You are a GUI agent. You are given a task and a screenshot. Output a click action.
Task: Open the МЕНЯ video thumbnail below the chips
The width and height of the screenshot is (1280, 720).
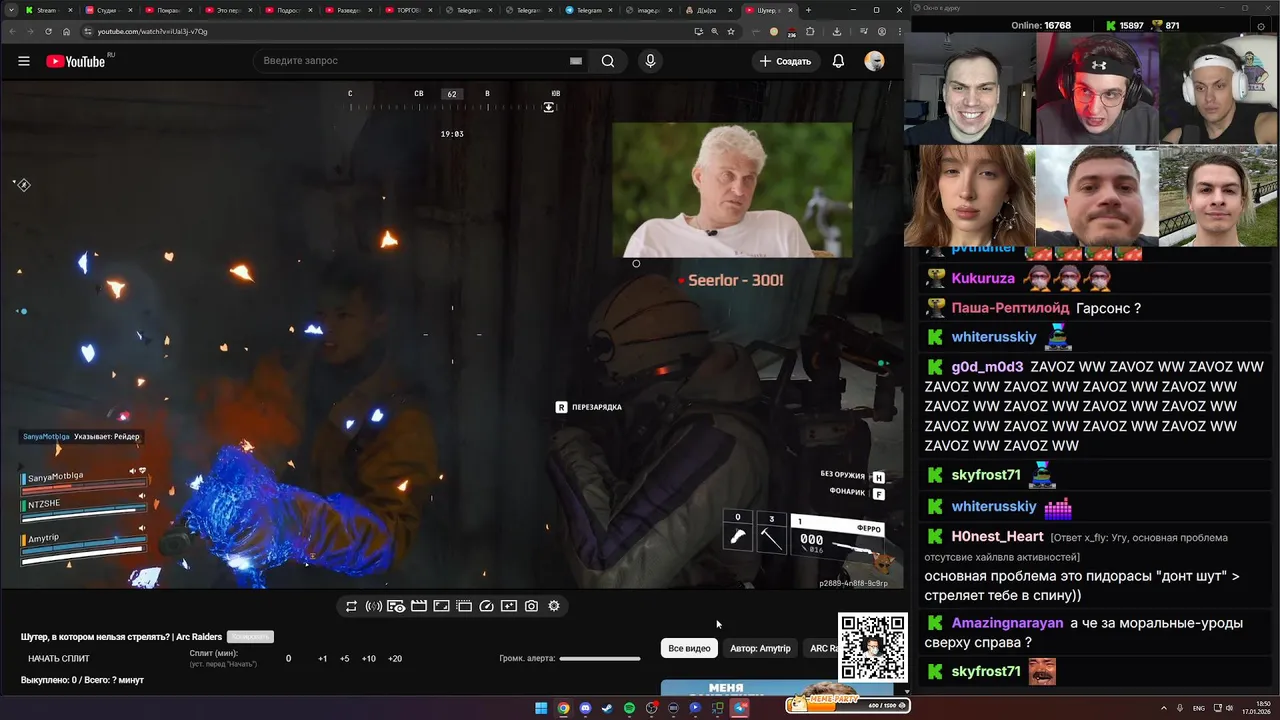[777, 687]
